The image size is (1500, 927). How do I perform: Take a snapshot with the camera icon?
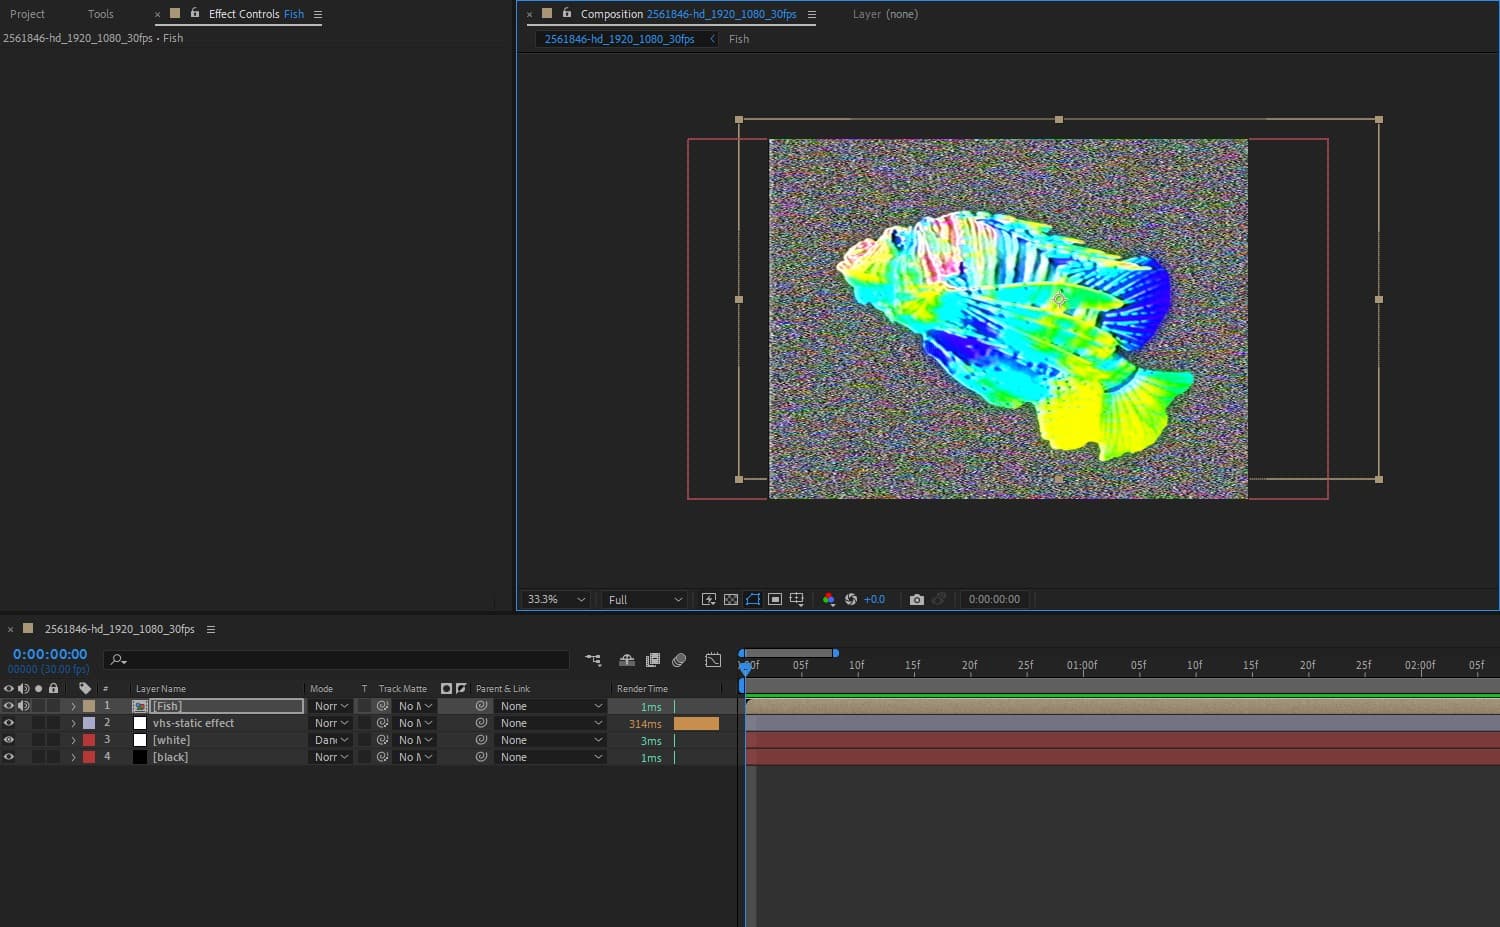(x=916, y=599)
